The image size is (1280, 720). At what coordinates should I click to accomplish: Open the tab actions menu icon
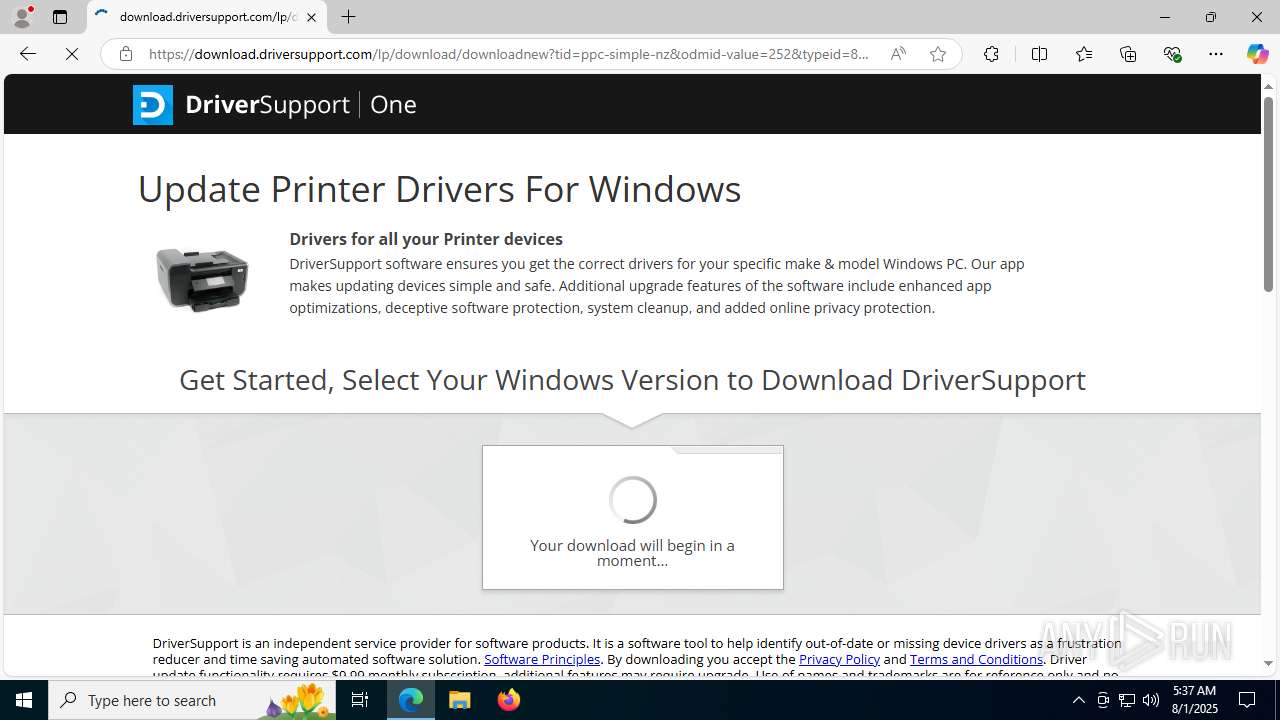(x=60, y=17)
